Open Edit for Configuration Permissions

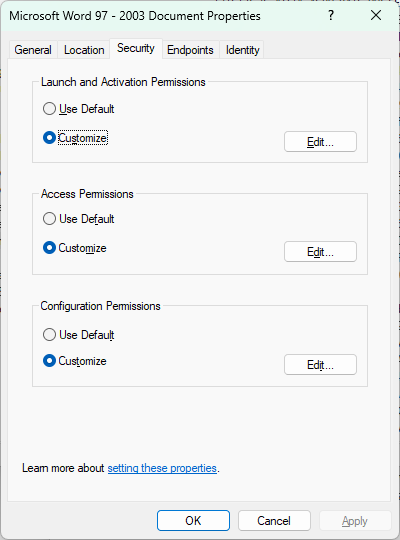pyautogui.click(x=320, y=365)
